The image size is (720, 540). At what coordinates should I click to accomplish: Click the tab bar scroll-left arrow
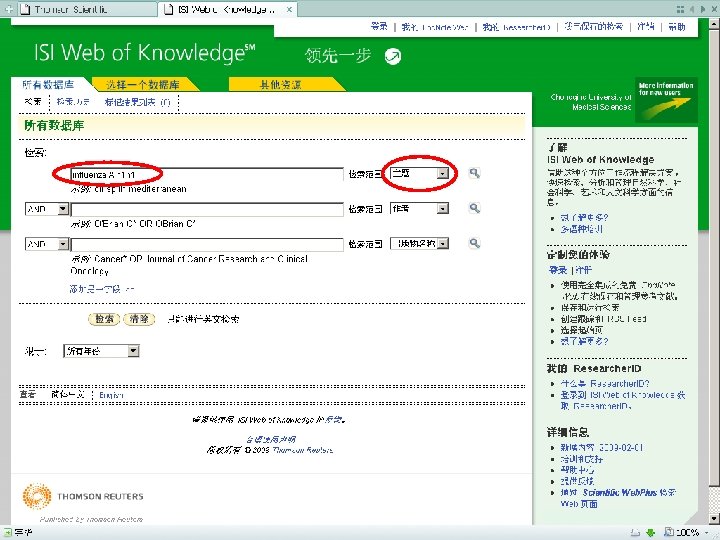click(x=692, y=9)
